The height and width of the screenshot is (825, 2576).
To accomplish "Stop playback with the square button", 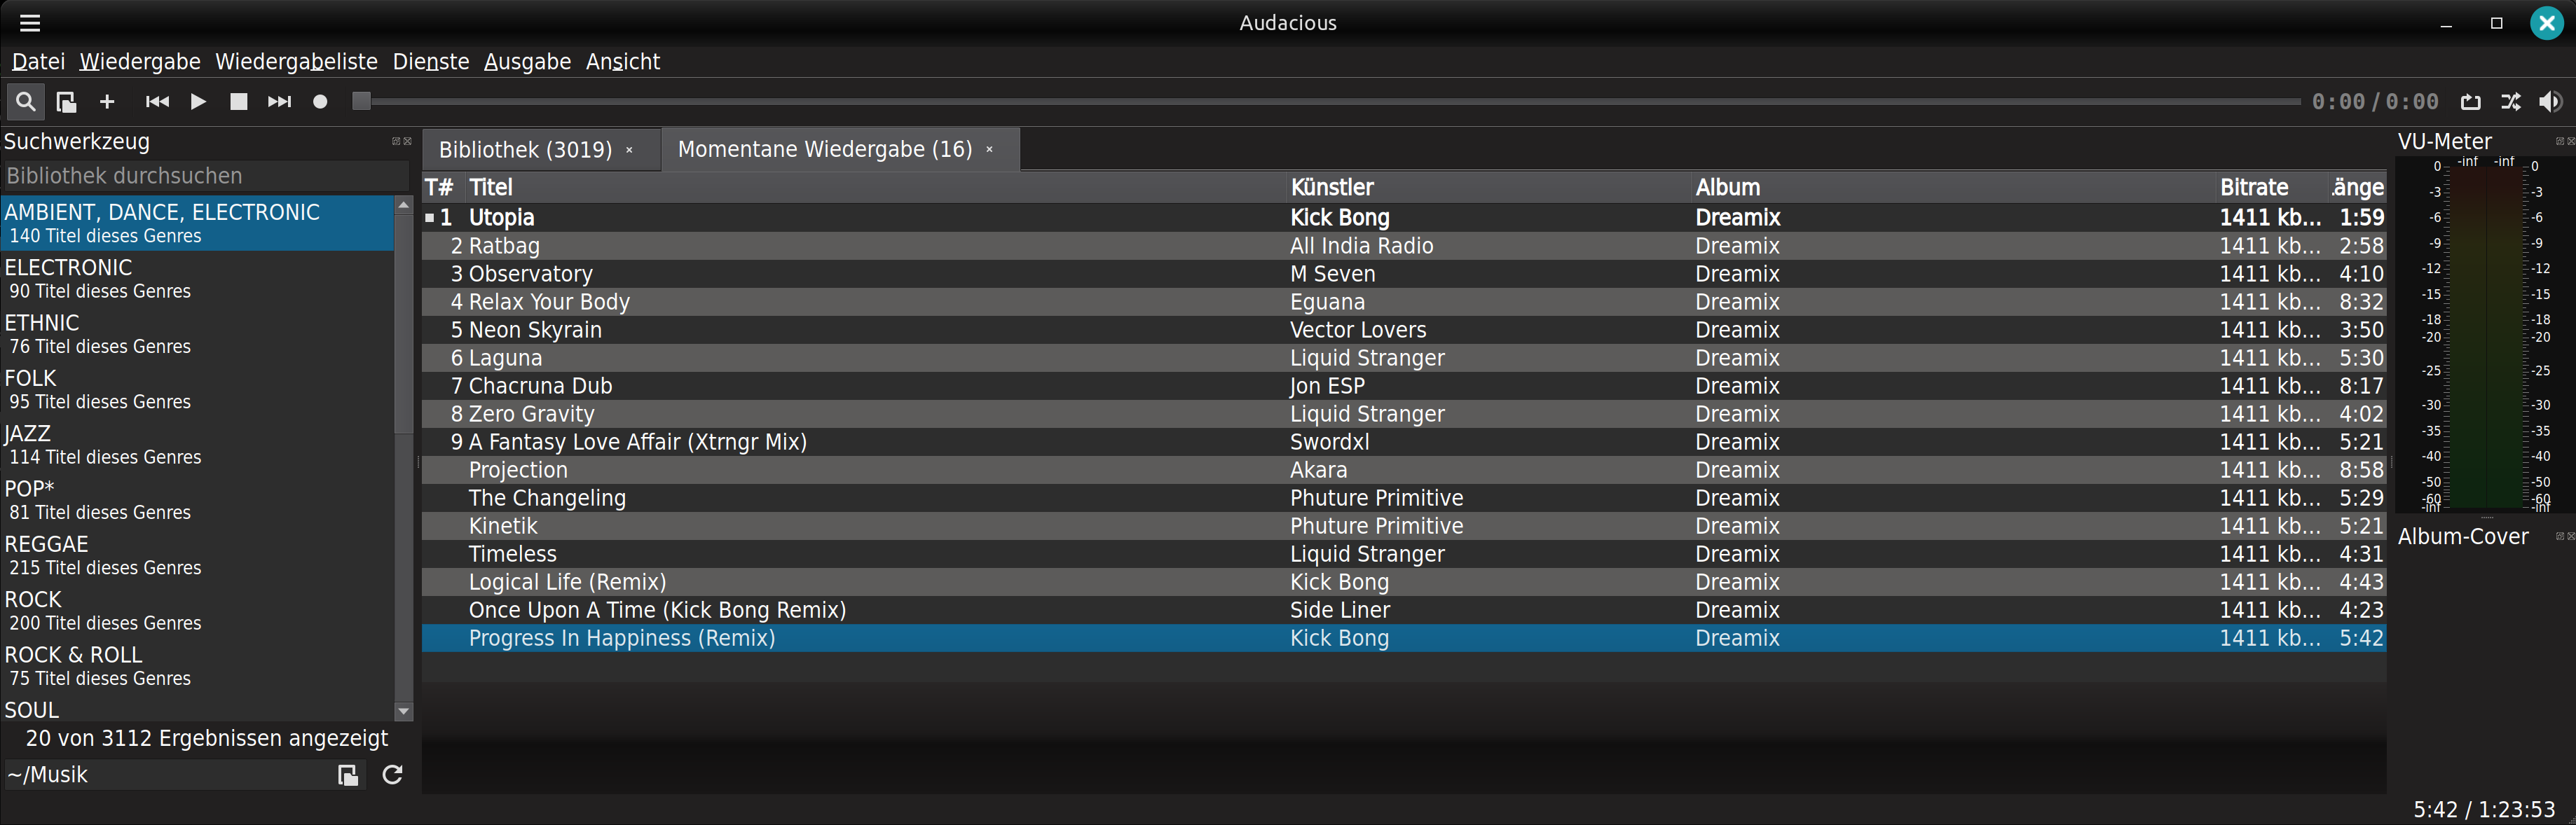I will tap(238, 102).
